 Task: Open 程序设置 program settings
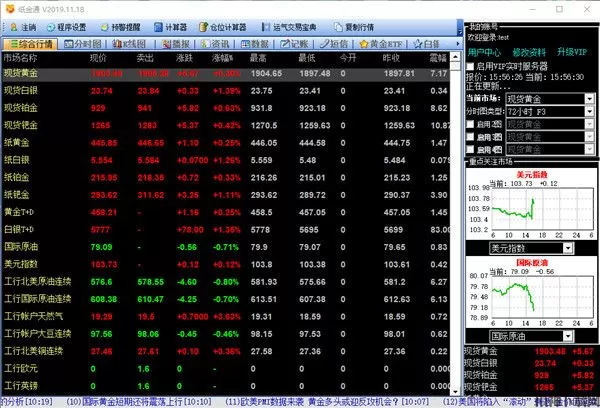(x=67, y=27)
